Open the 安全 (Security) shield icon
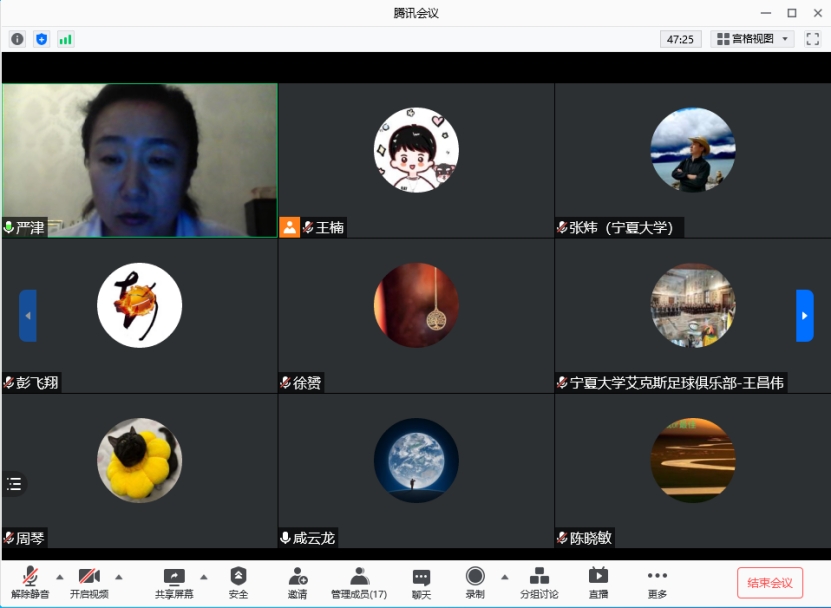 click(x=238, y=581)
